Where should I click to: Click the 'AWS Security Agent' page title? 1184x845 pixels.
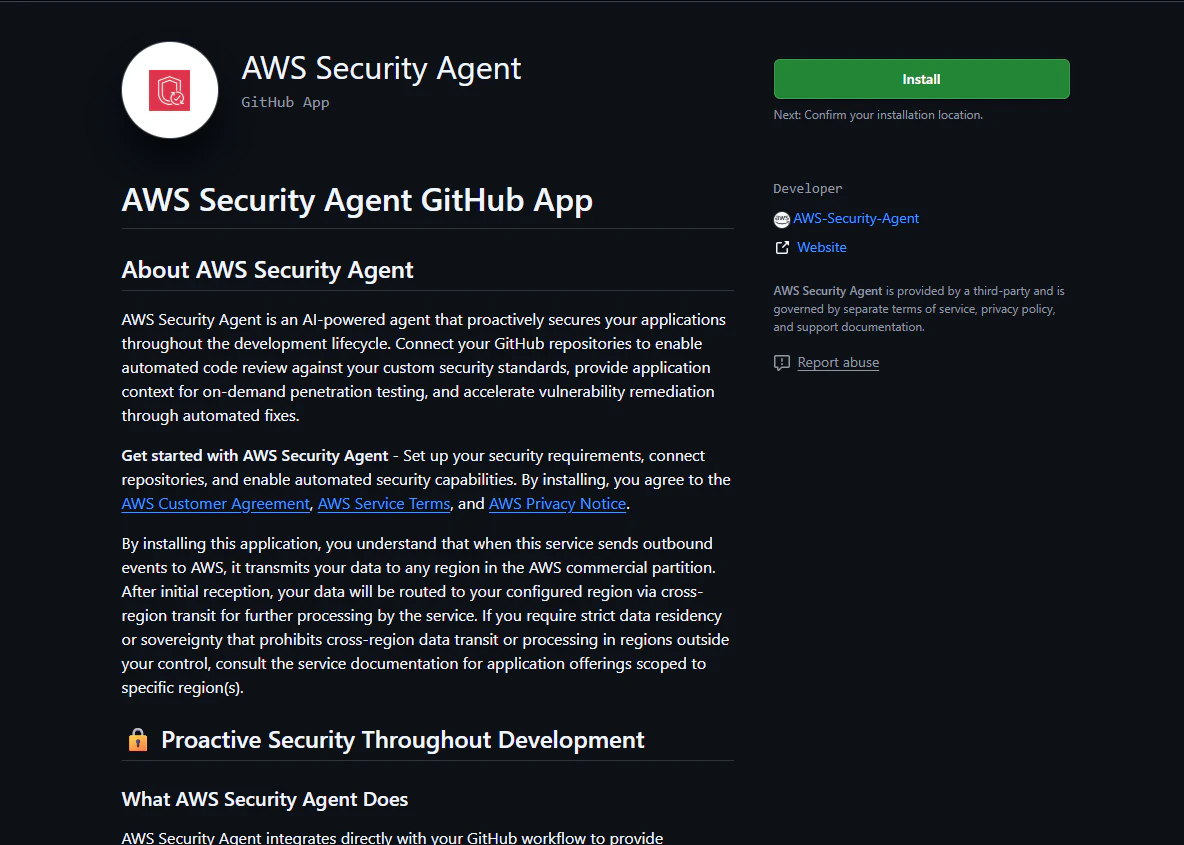pos(381,68)
